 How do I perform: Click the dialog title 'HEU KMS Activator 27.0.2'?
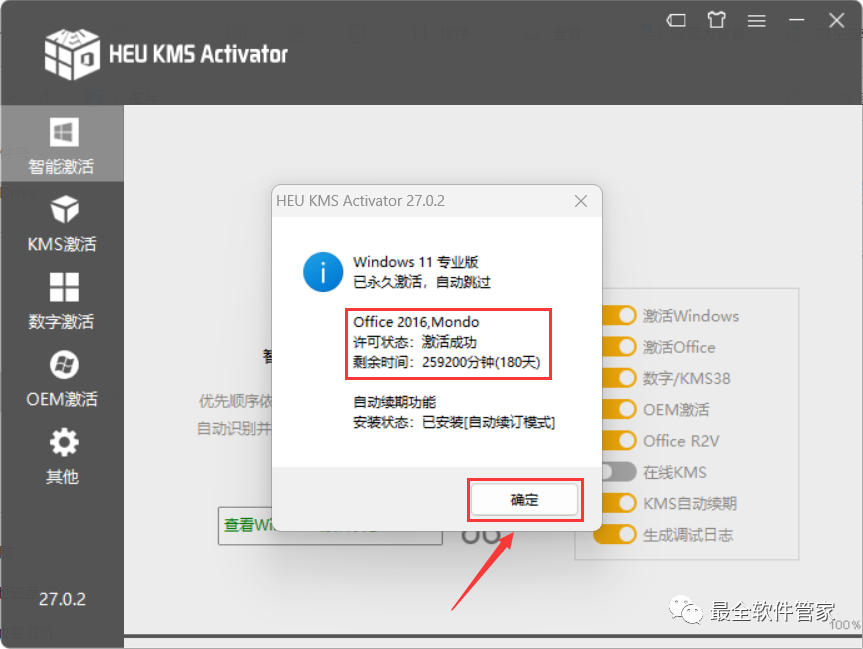tap(361, 201)
